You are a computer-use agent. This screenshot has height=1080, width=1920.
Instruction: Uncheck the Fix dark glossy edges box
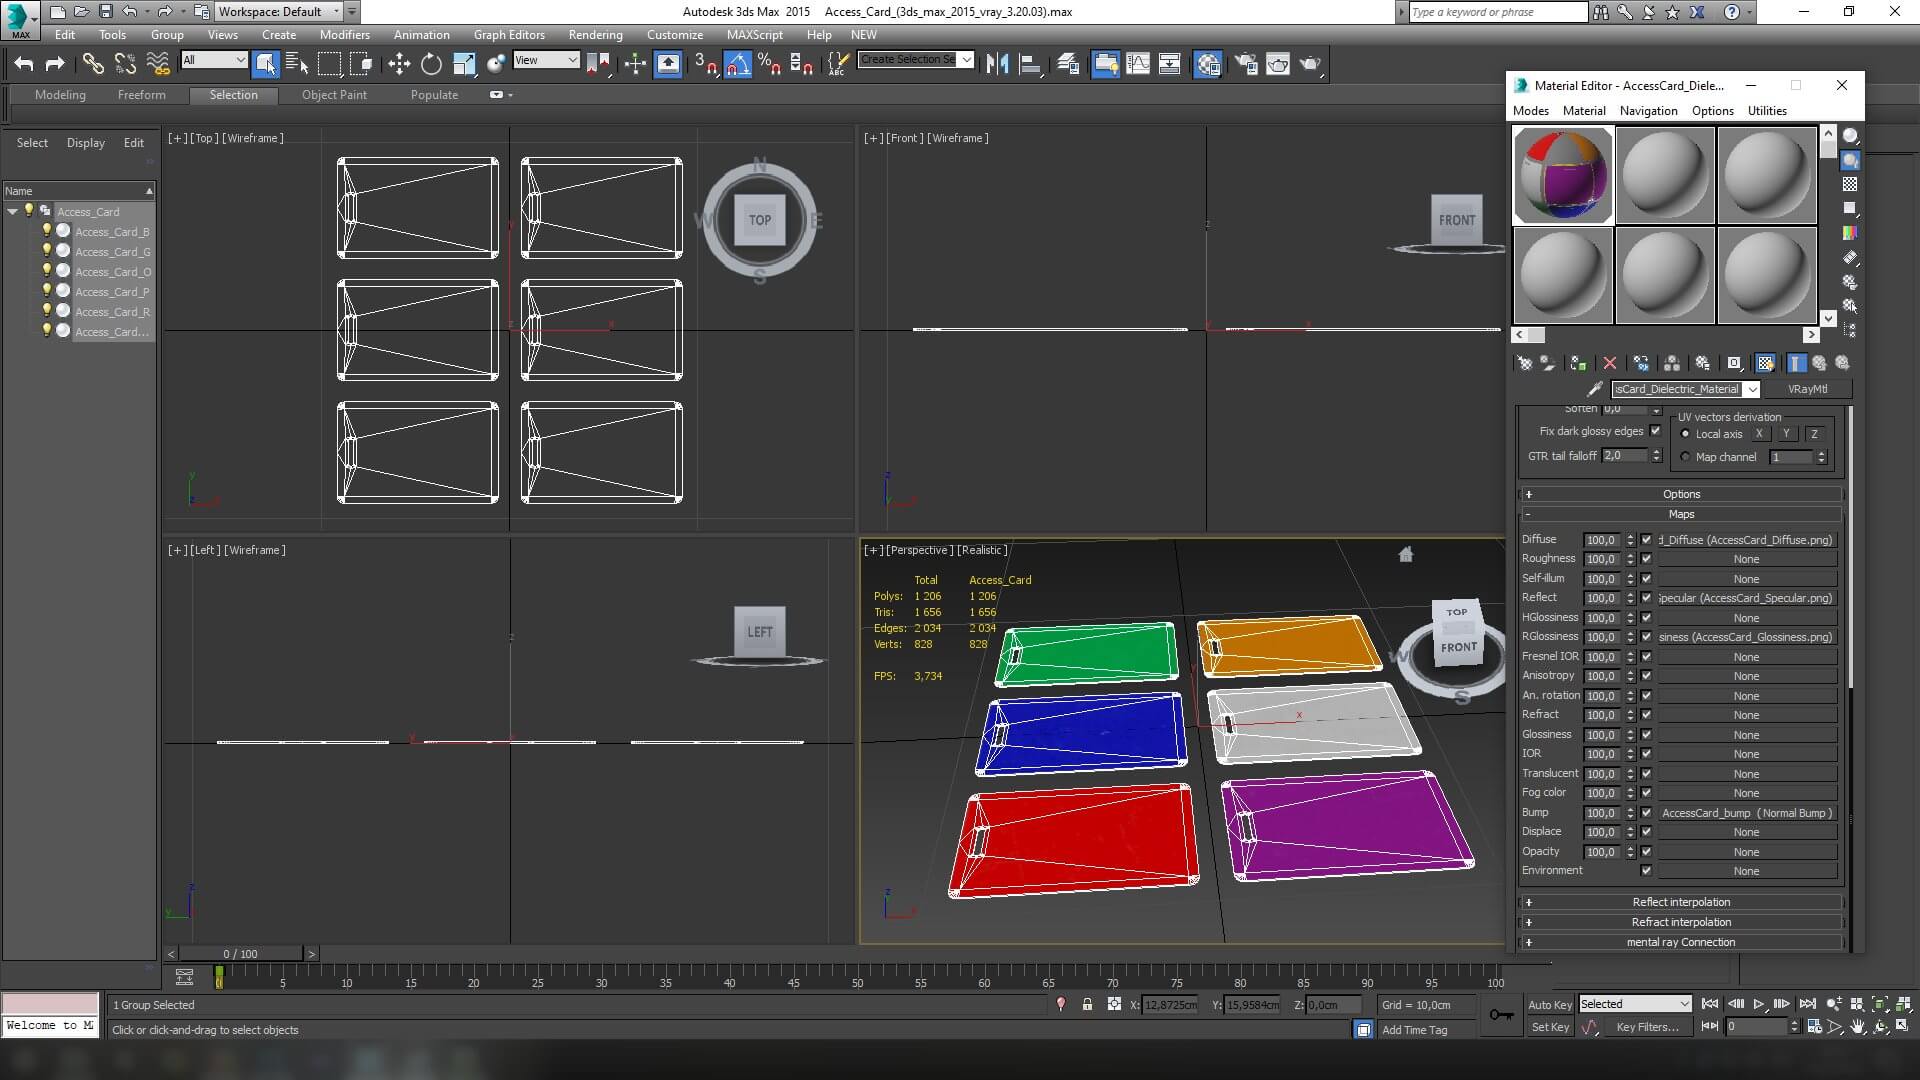(1655, 431)
